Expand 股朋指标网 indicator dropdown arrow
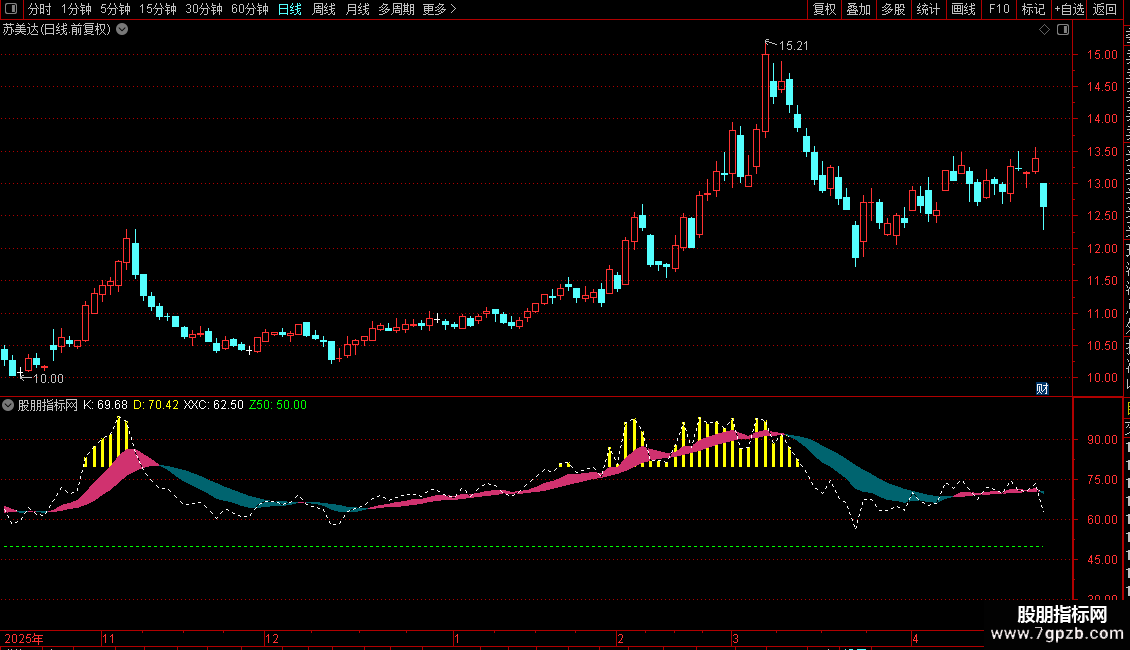This screenshot has height=650, width=1130. pos(8,405)
